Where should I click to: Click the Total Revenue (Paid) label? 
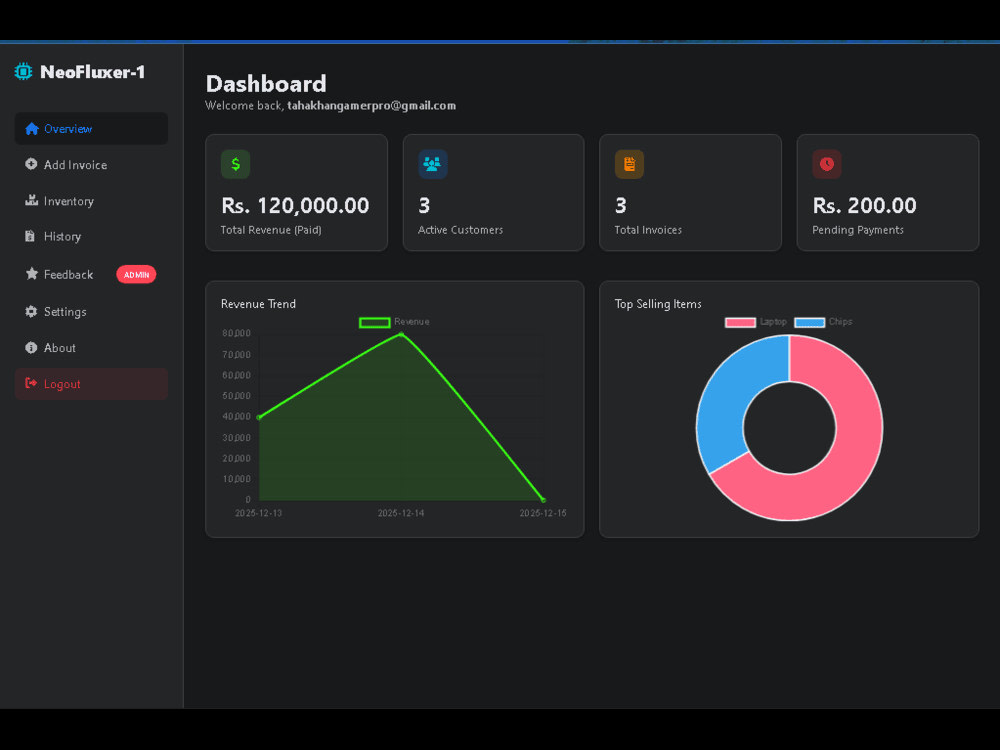[x=271, y=230]
